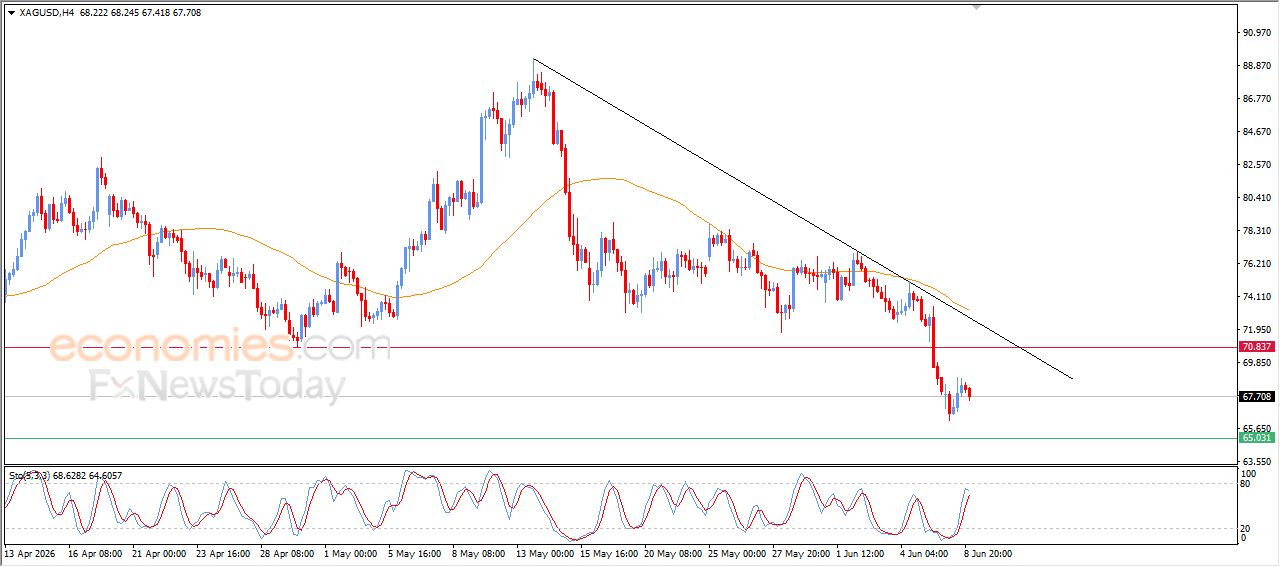
Task: Click the Sto(5,3,3) indicator label
Action: click(30, 476)
